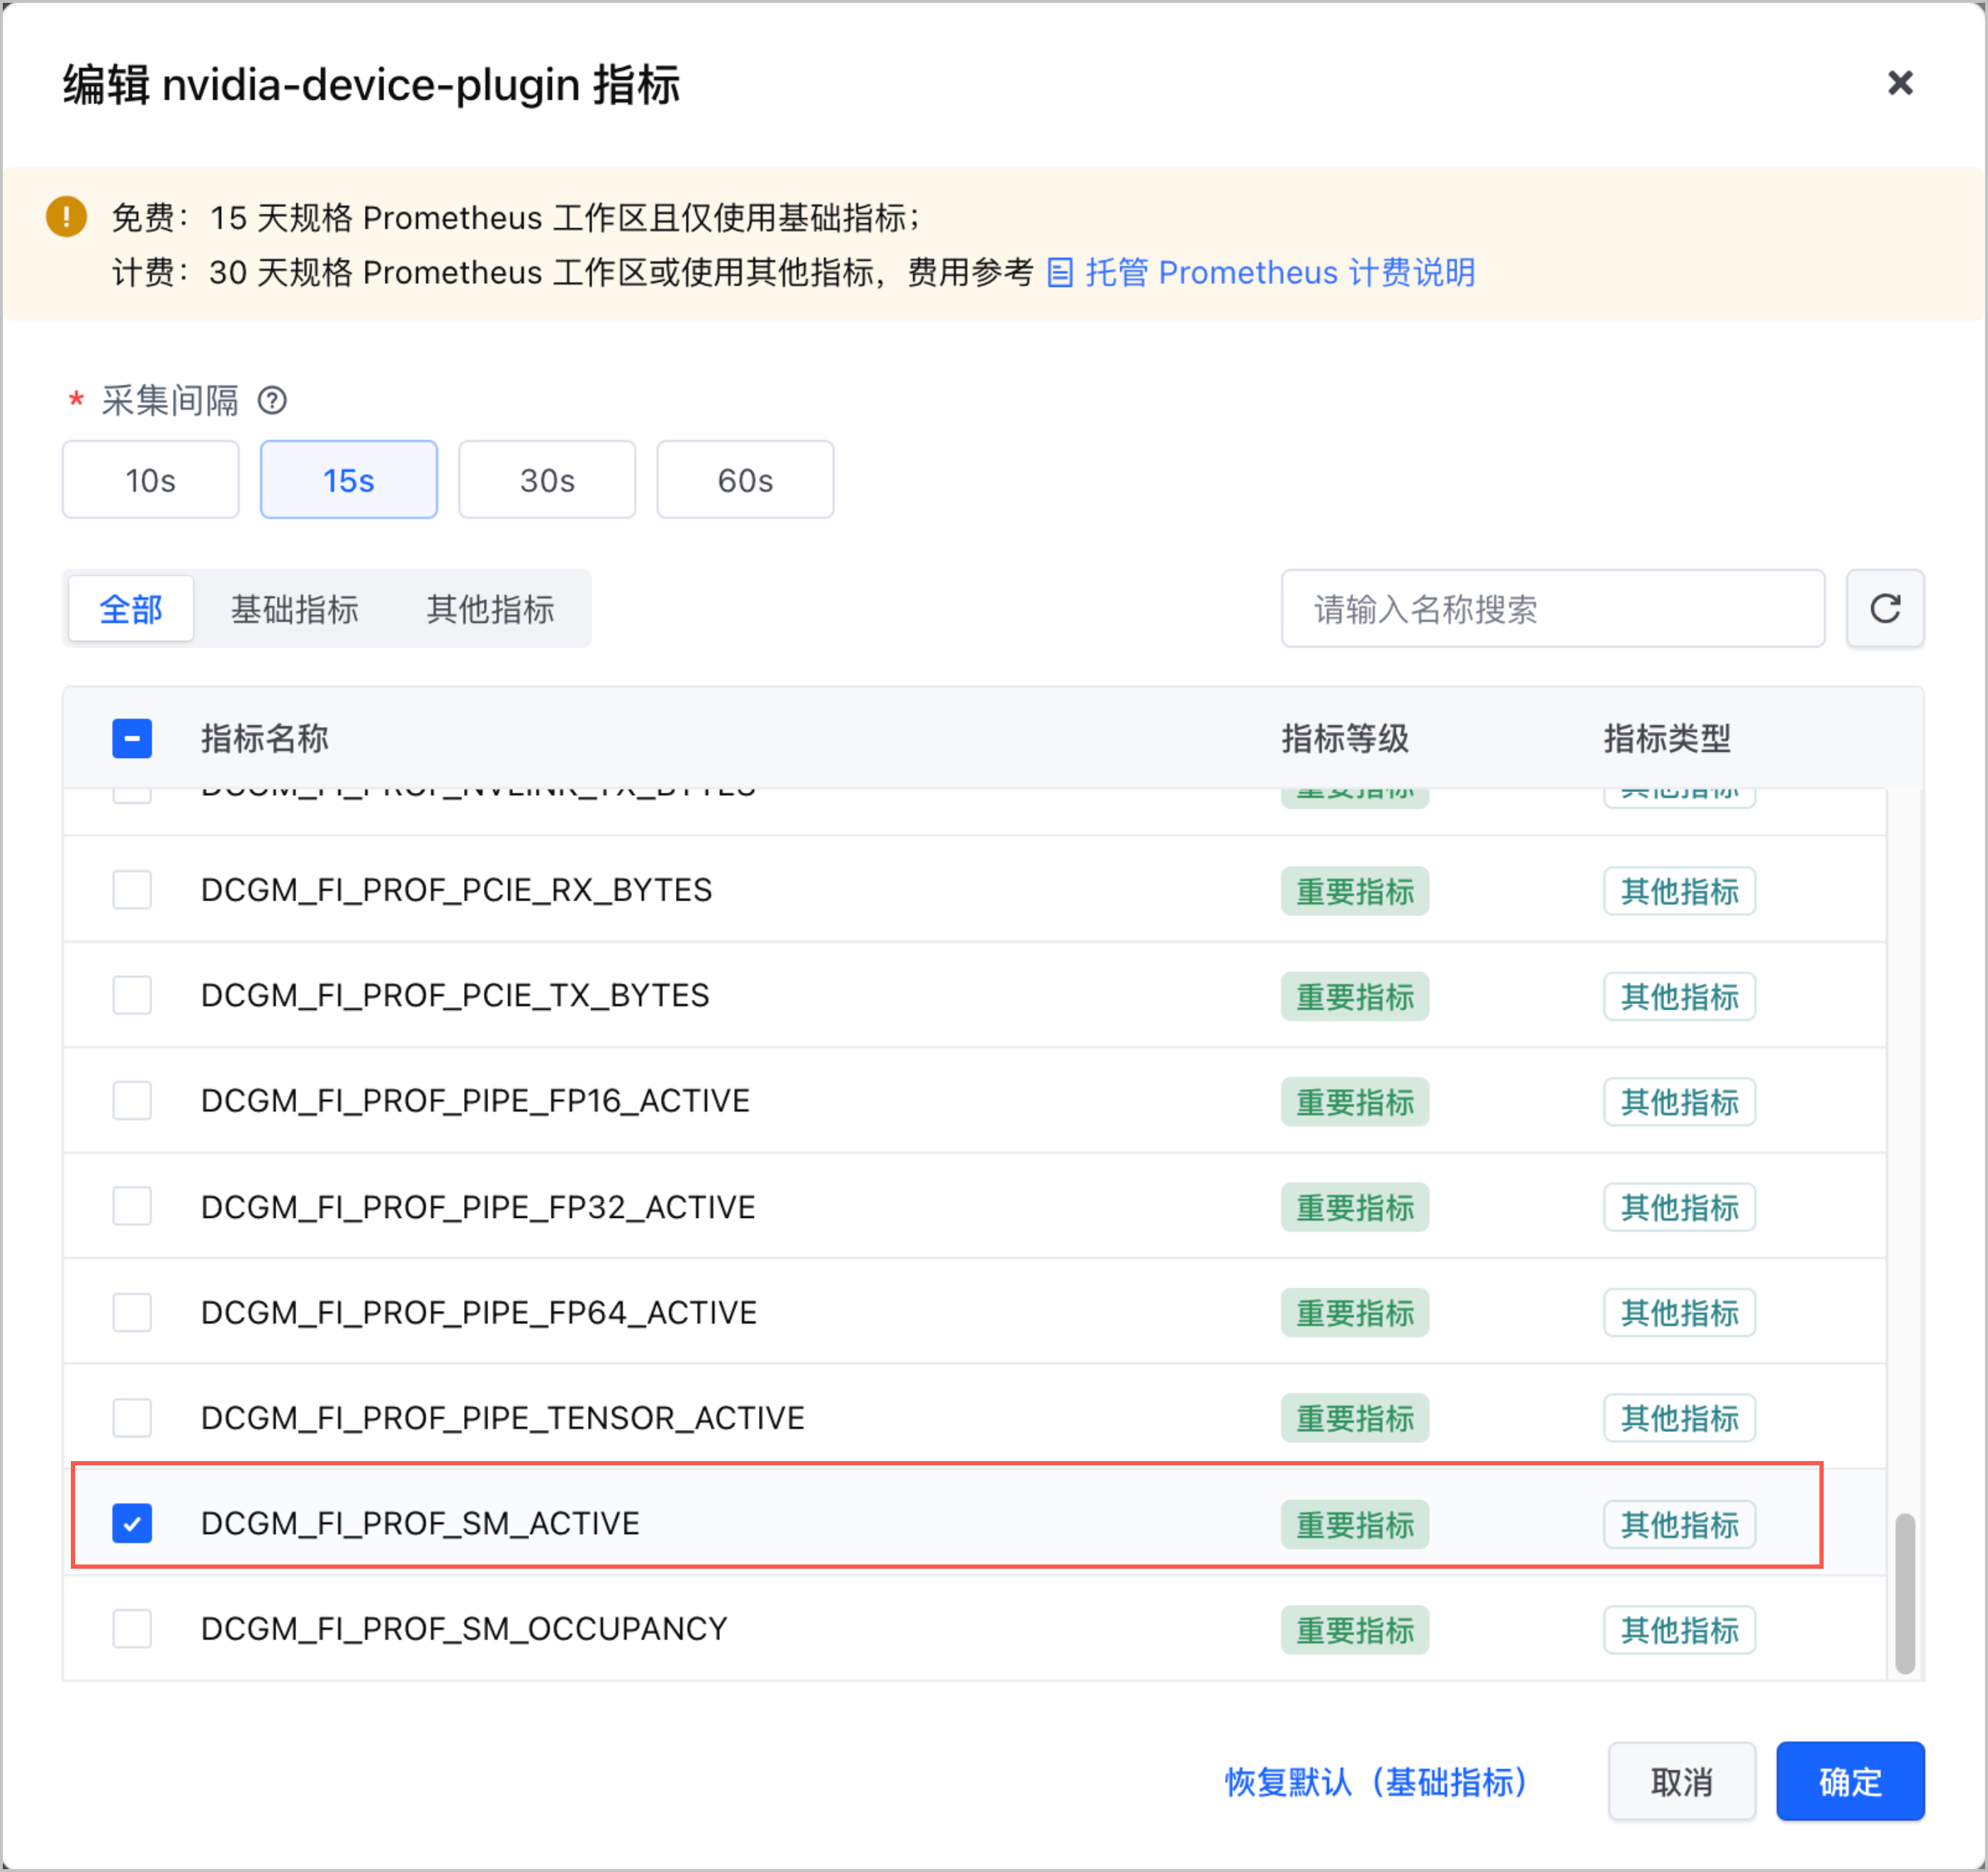The image size is (1988, 1872).
Task: Click the 确定 button
Action: point(1850,1782)
